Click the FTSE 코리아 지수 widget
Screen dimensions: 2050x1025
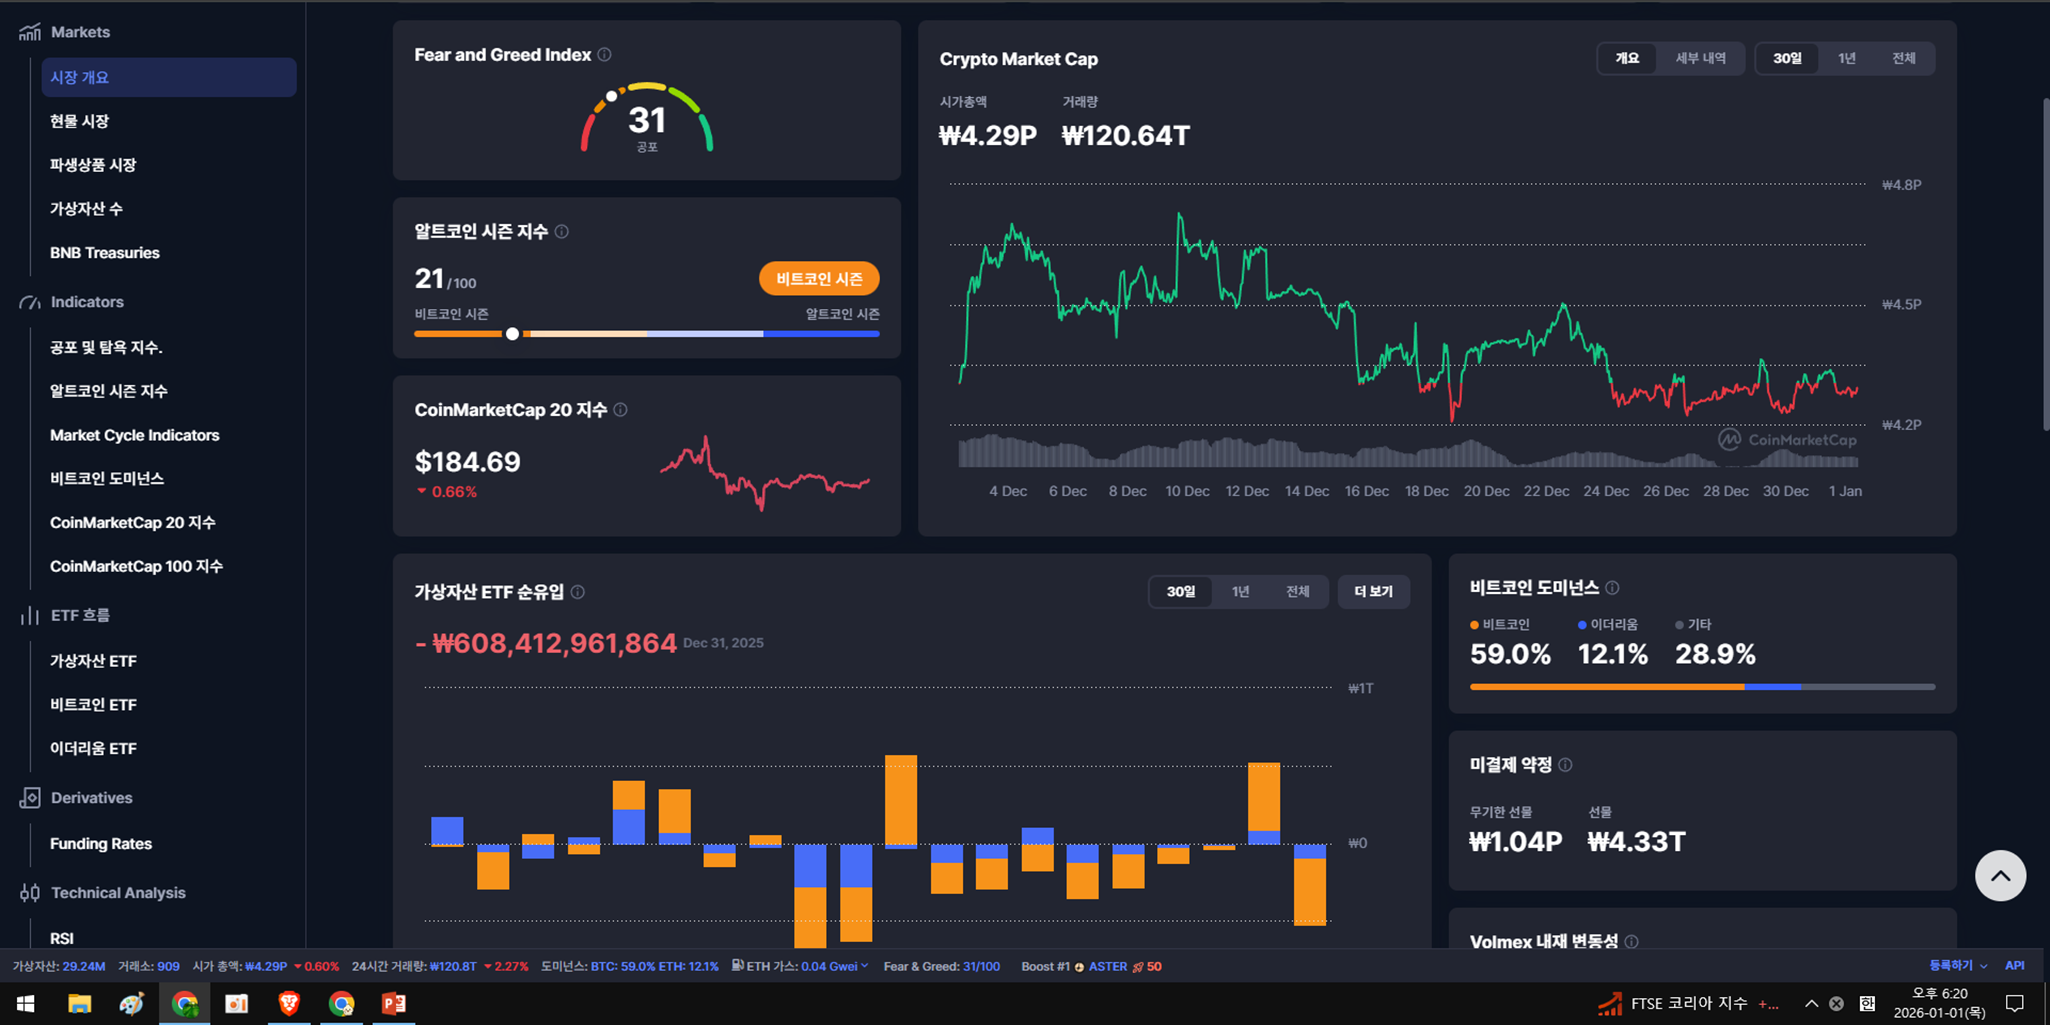tap(1689, 1003)
